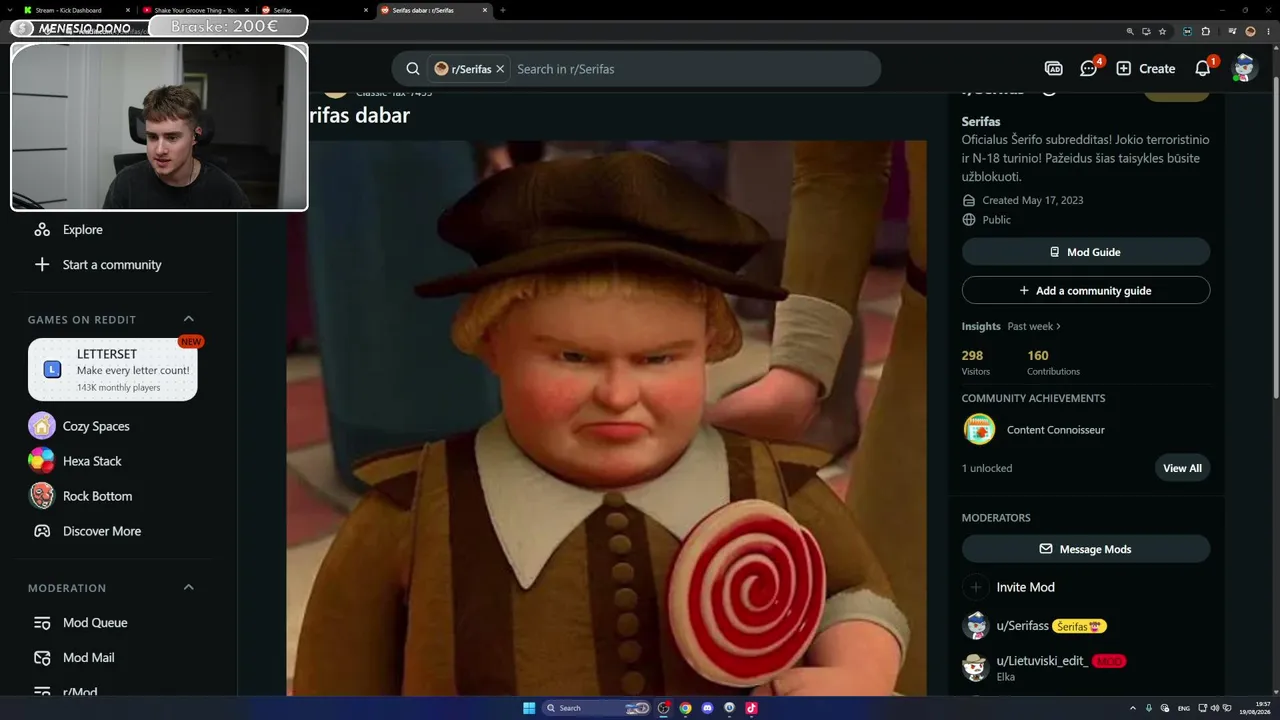Expand the Insights Past week selector
The image size is (1280, 720).
(x=1034, y=326)
